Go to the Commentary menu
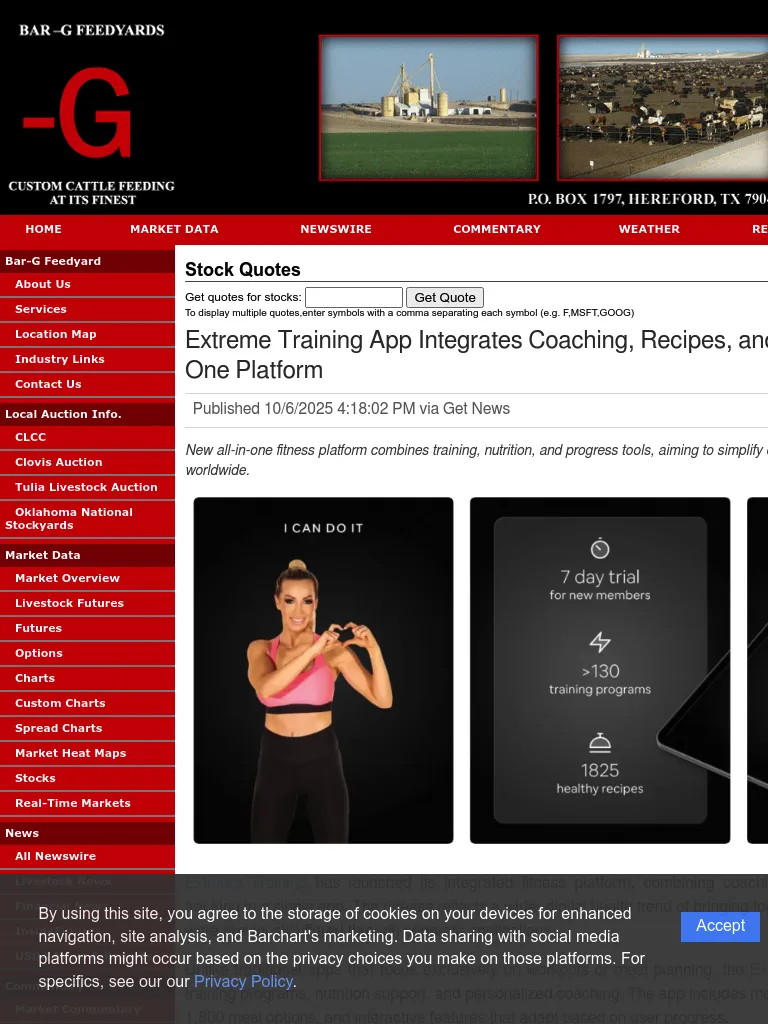The height and width of the screenshot is (1024, 768). [497, 229]
